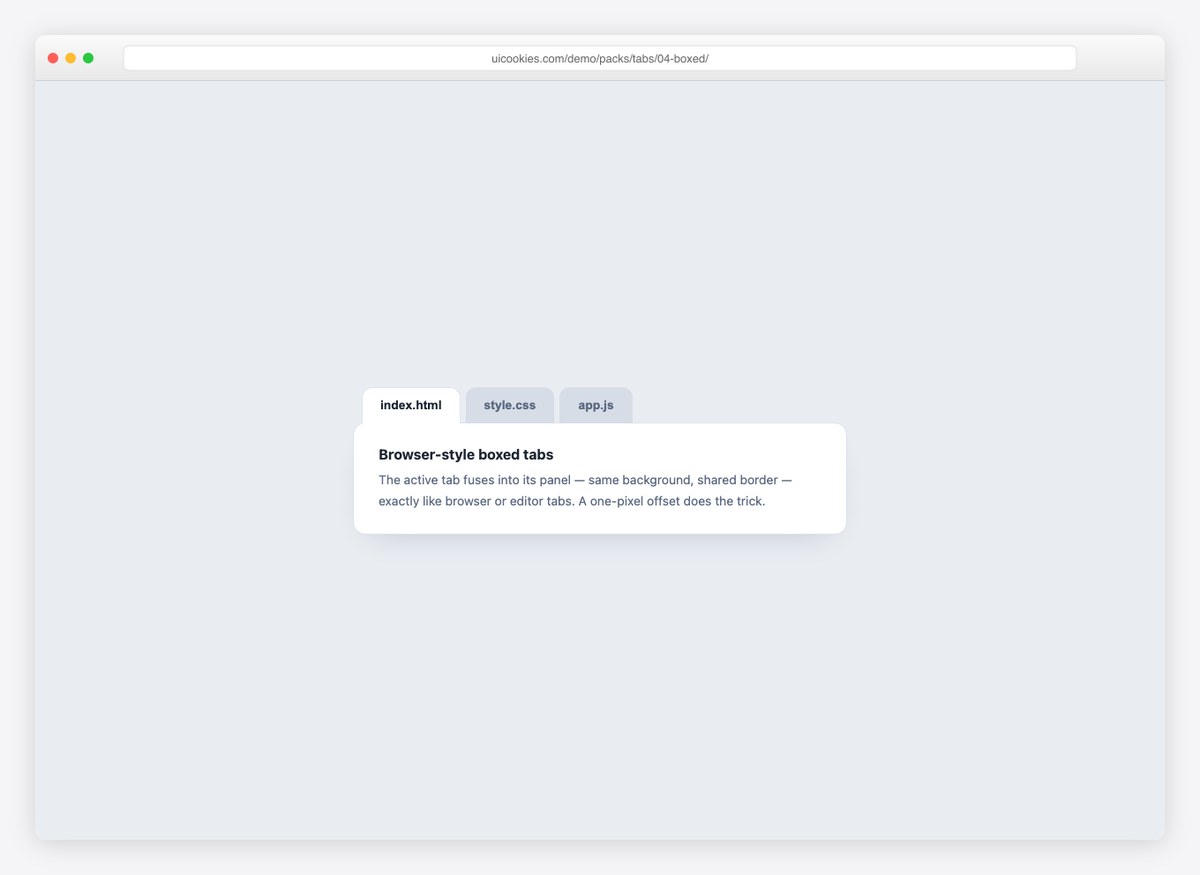Click the heading "Browser-style boxed tabs"

[x=466, y=454]
